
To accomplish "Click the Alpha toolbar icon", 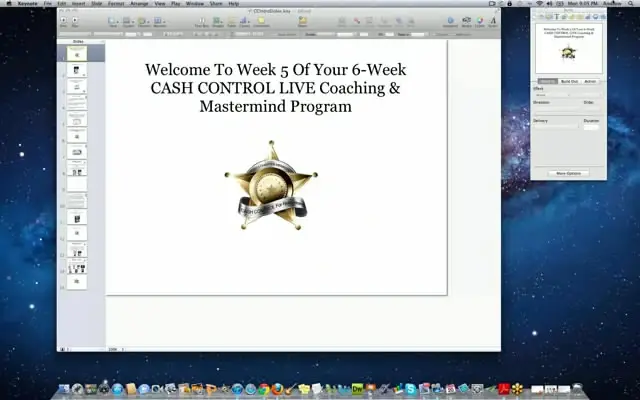I will (x=357, y=22).
